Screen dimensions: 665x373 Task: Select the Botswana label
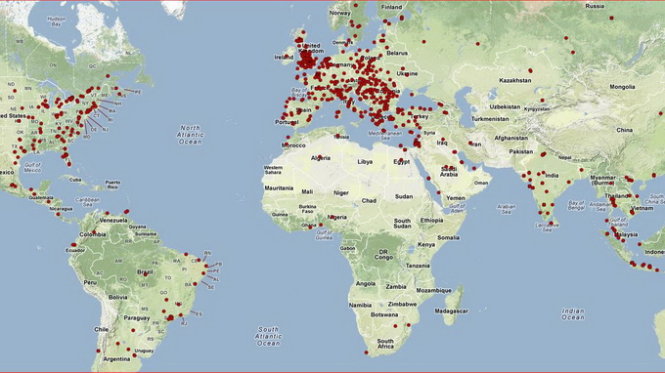[384, 315]
